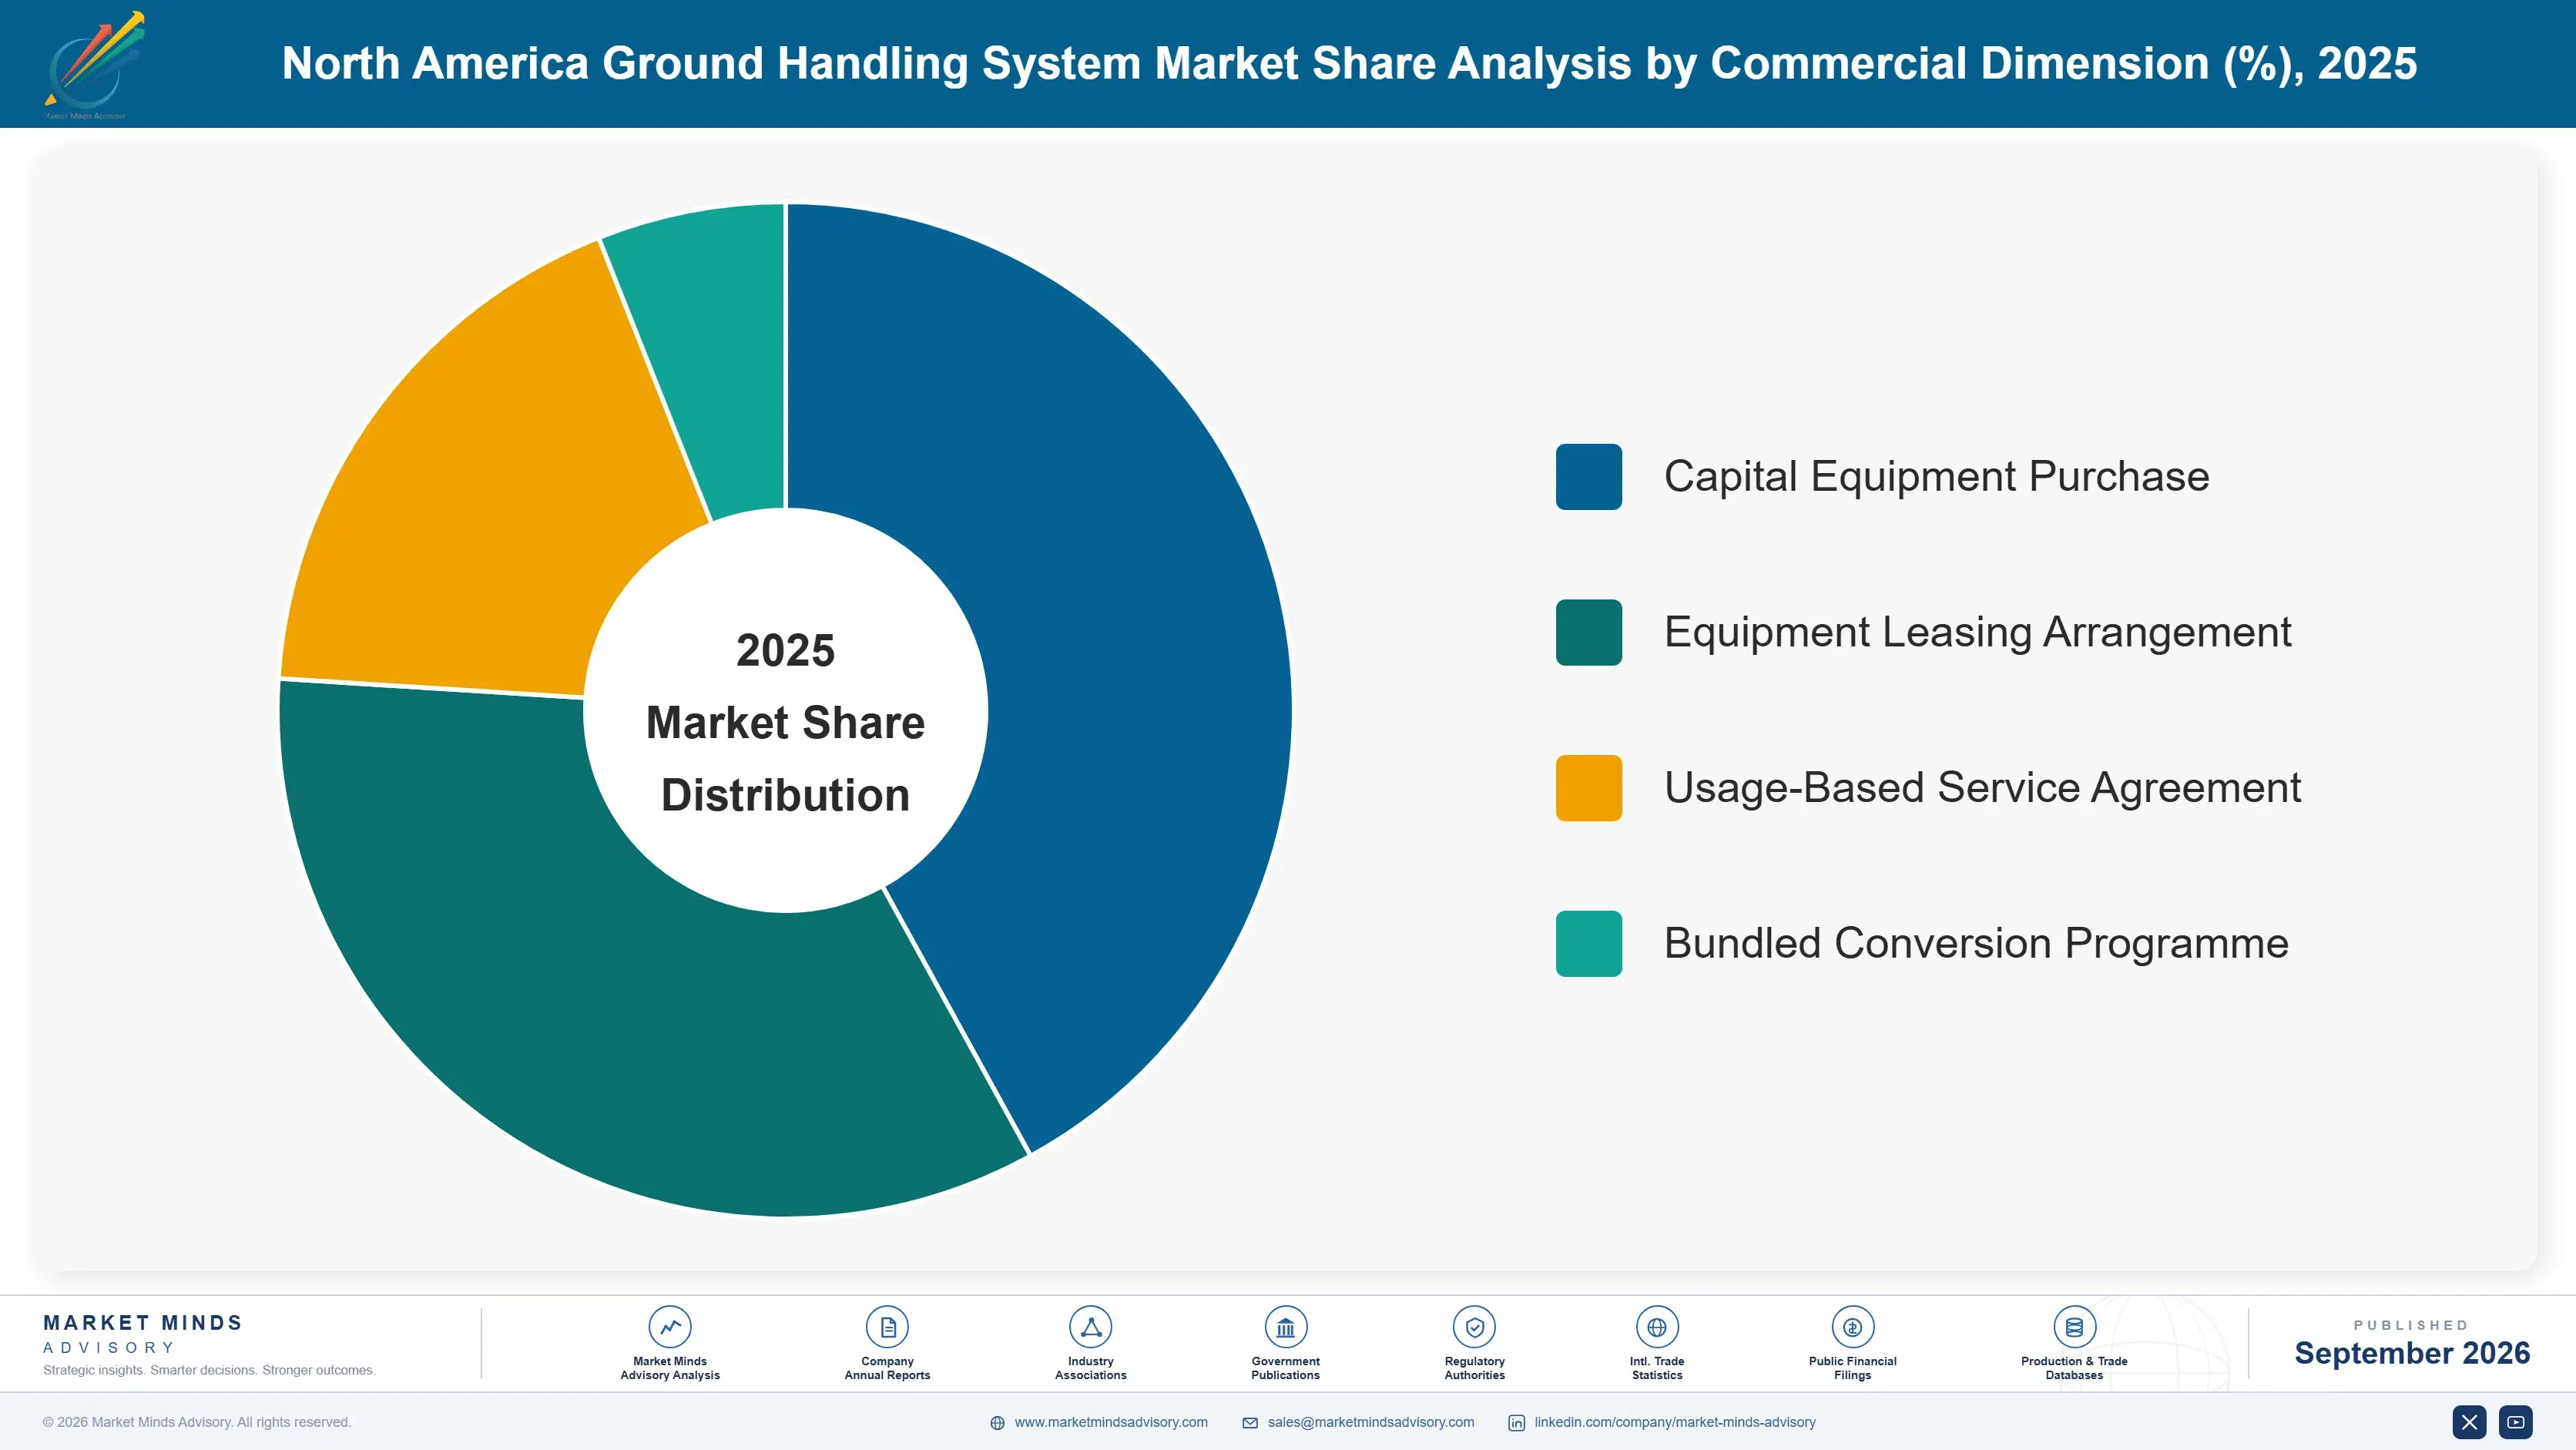Screen dimensions: 2576x1450
Task: Click the September 2026 published date
Action: click(x=2411, y=1353)
